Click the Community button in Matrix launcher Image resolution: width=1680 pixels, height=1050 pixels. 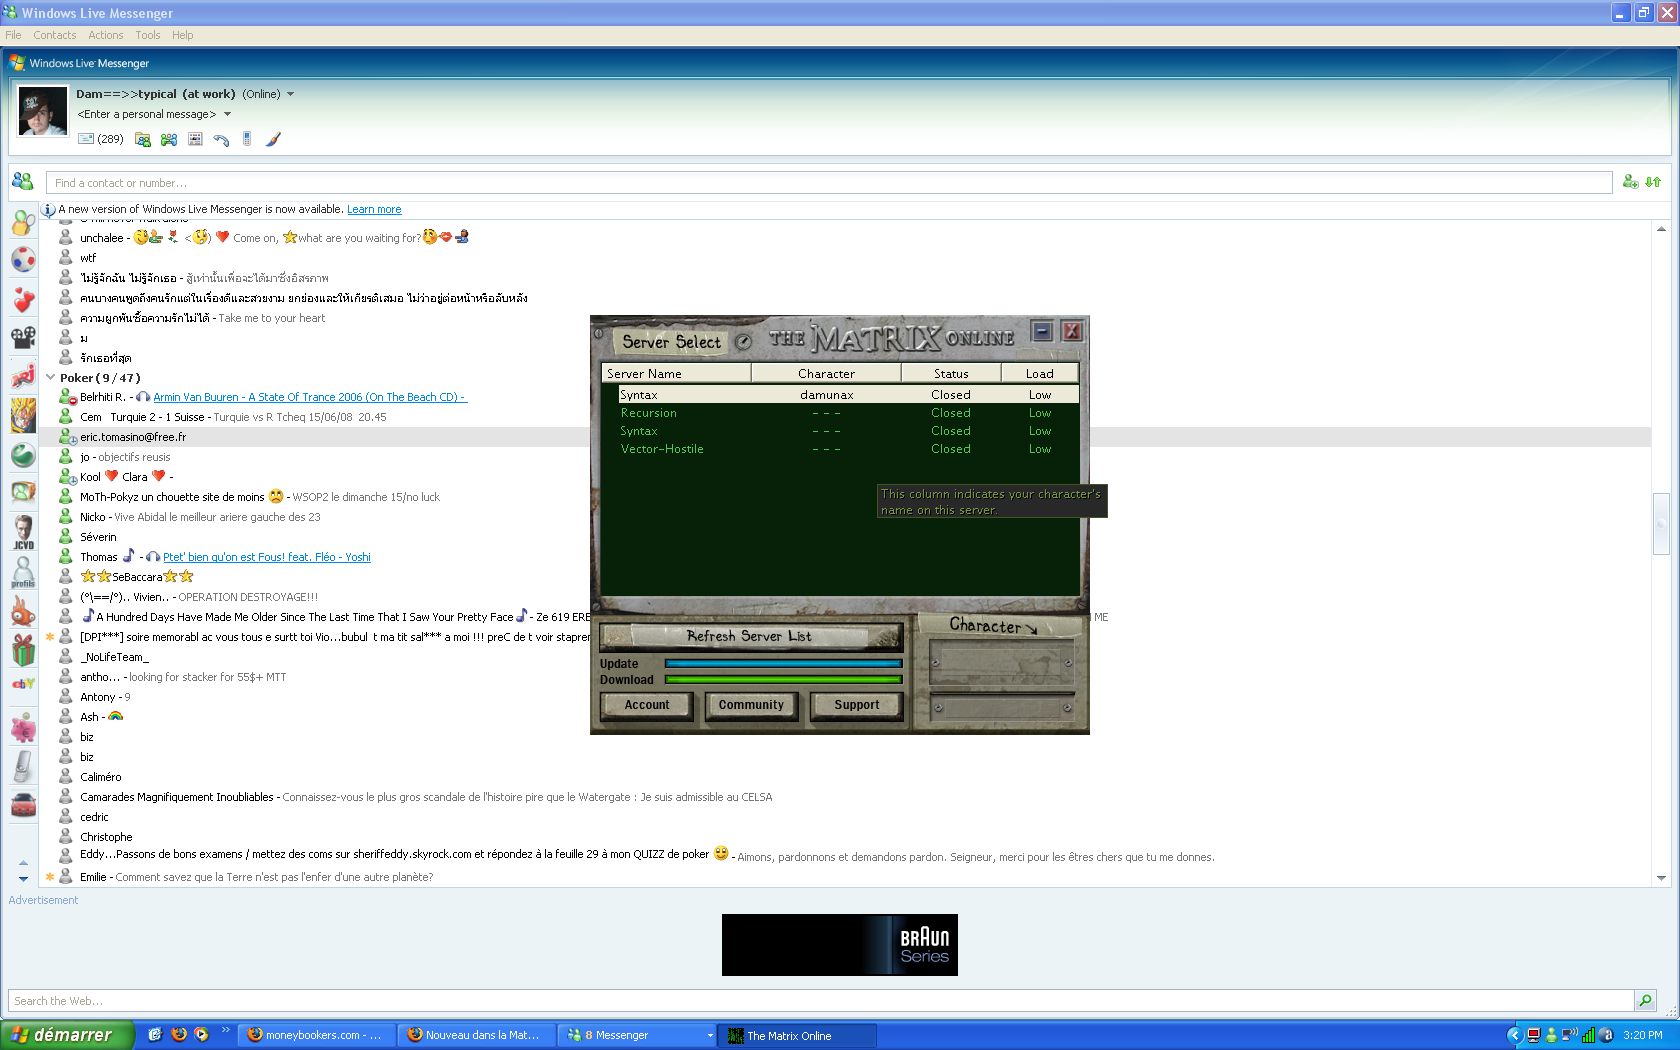click(751, 705)
